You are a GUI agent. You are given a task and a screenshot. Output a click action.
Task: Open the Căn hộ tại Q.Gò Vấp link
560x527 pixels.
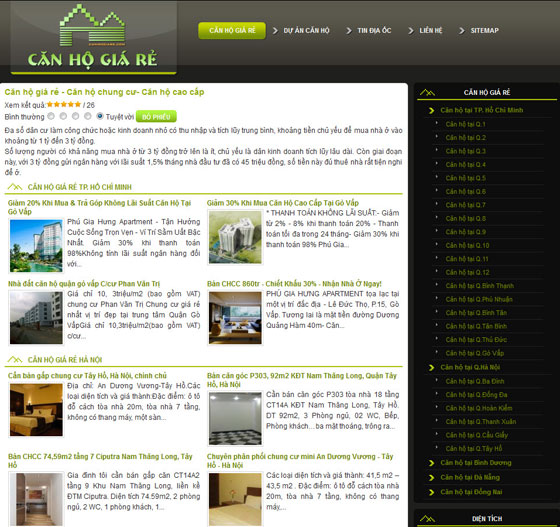[x=475, y=353]
